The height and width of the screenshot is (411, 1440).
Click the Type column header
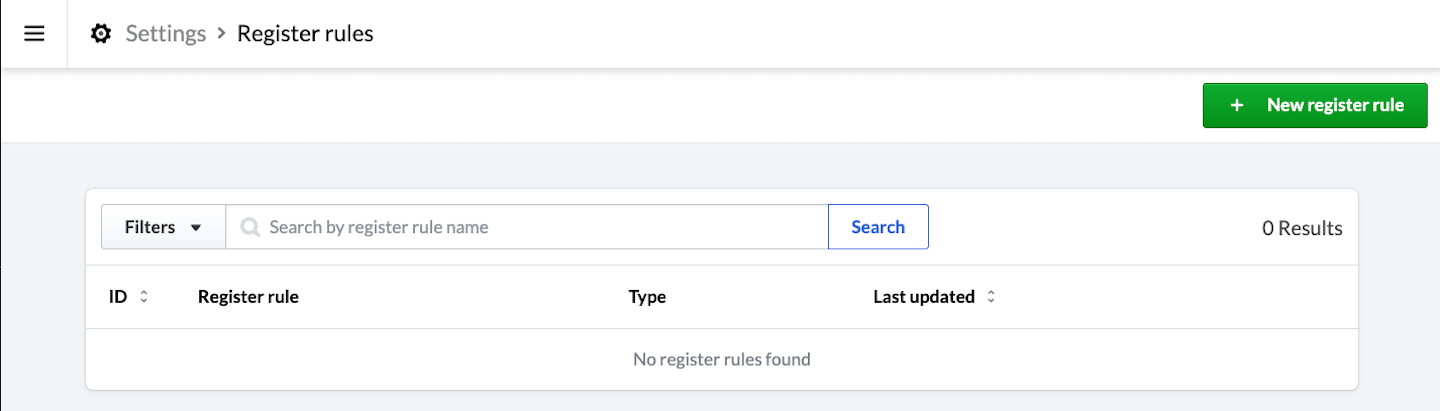click(x=647, y=297)
